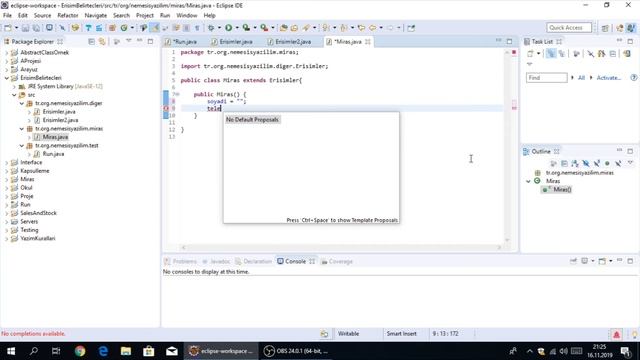Select Run.java in Package Explorer
The height and width of the screenshot is (360, 640).
tap(53, 154)
